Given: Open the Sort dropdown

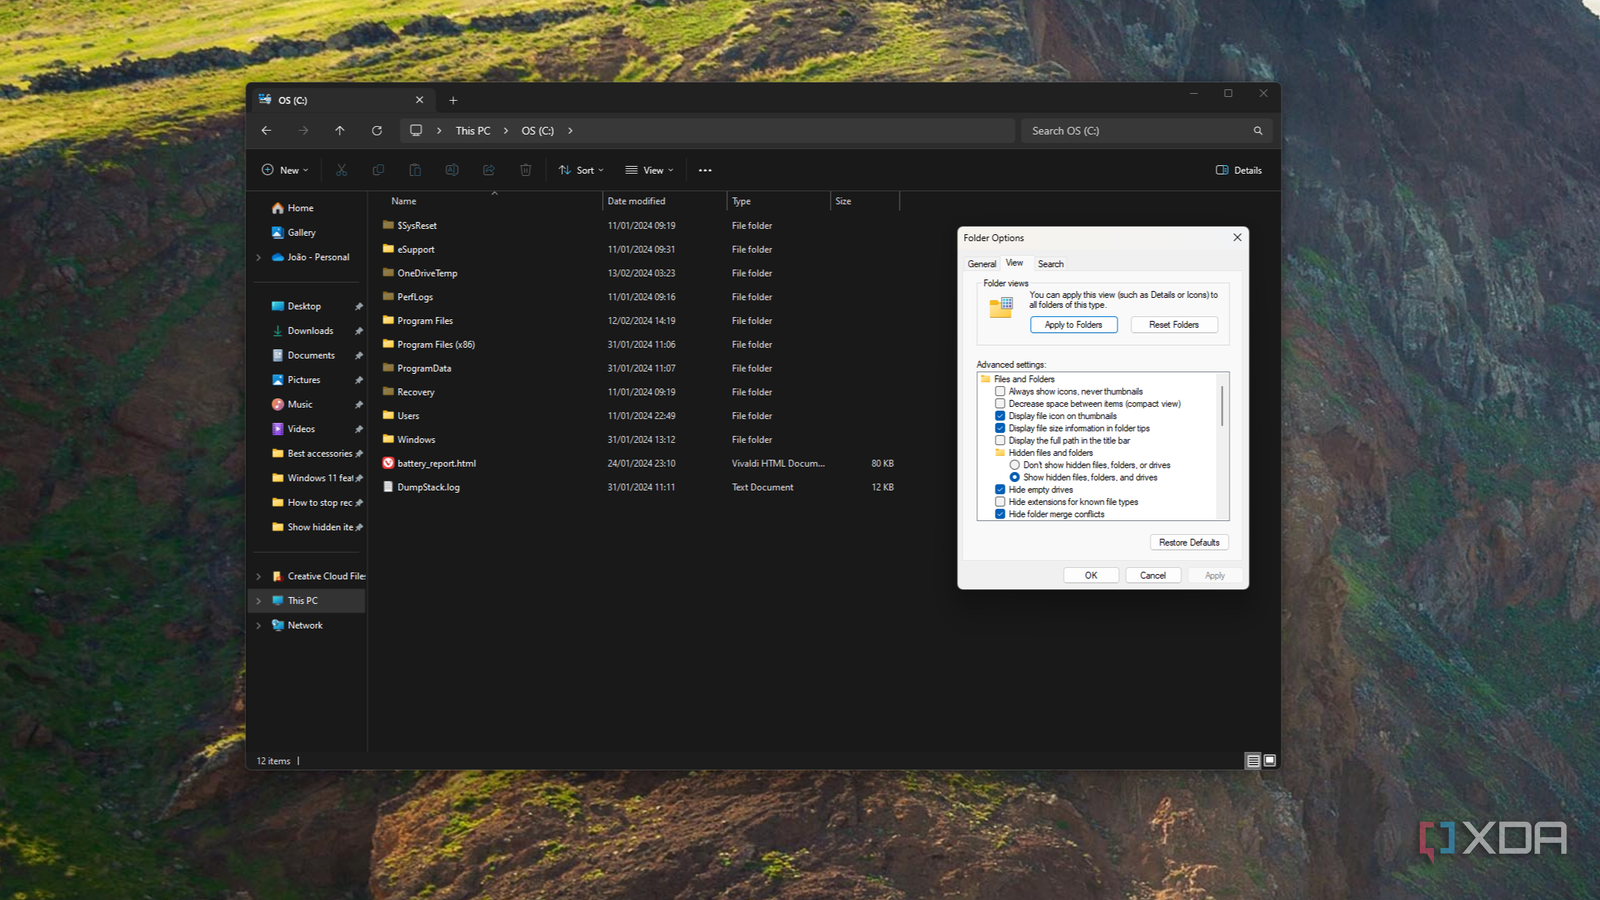Looking at the screenshot, I should click(580, 170).
